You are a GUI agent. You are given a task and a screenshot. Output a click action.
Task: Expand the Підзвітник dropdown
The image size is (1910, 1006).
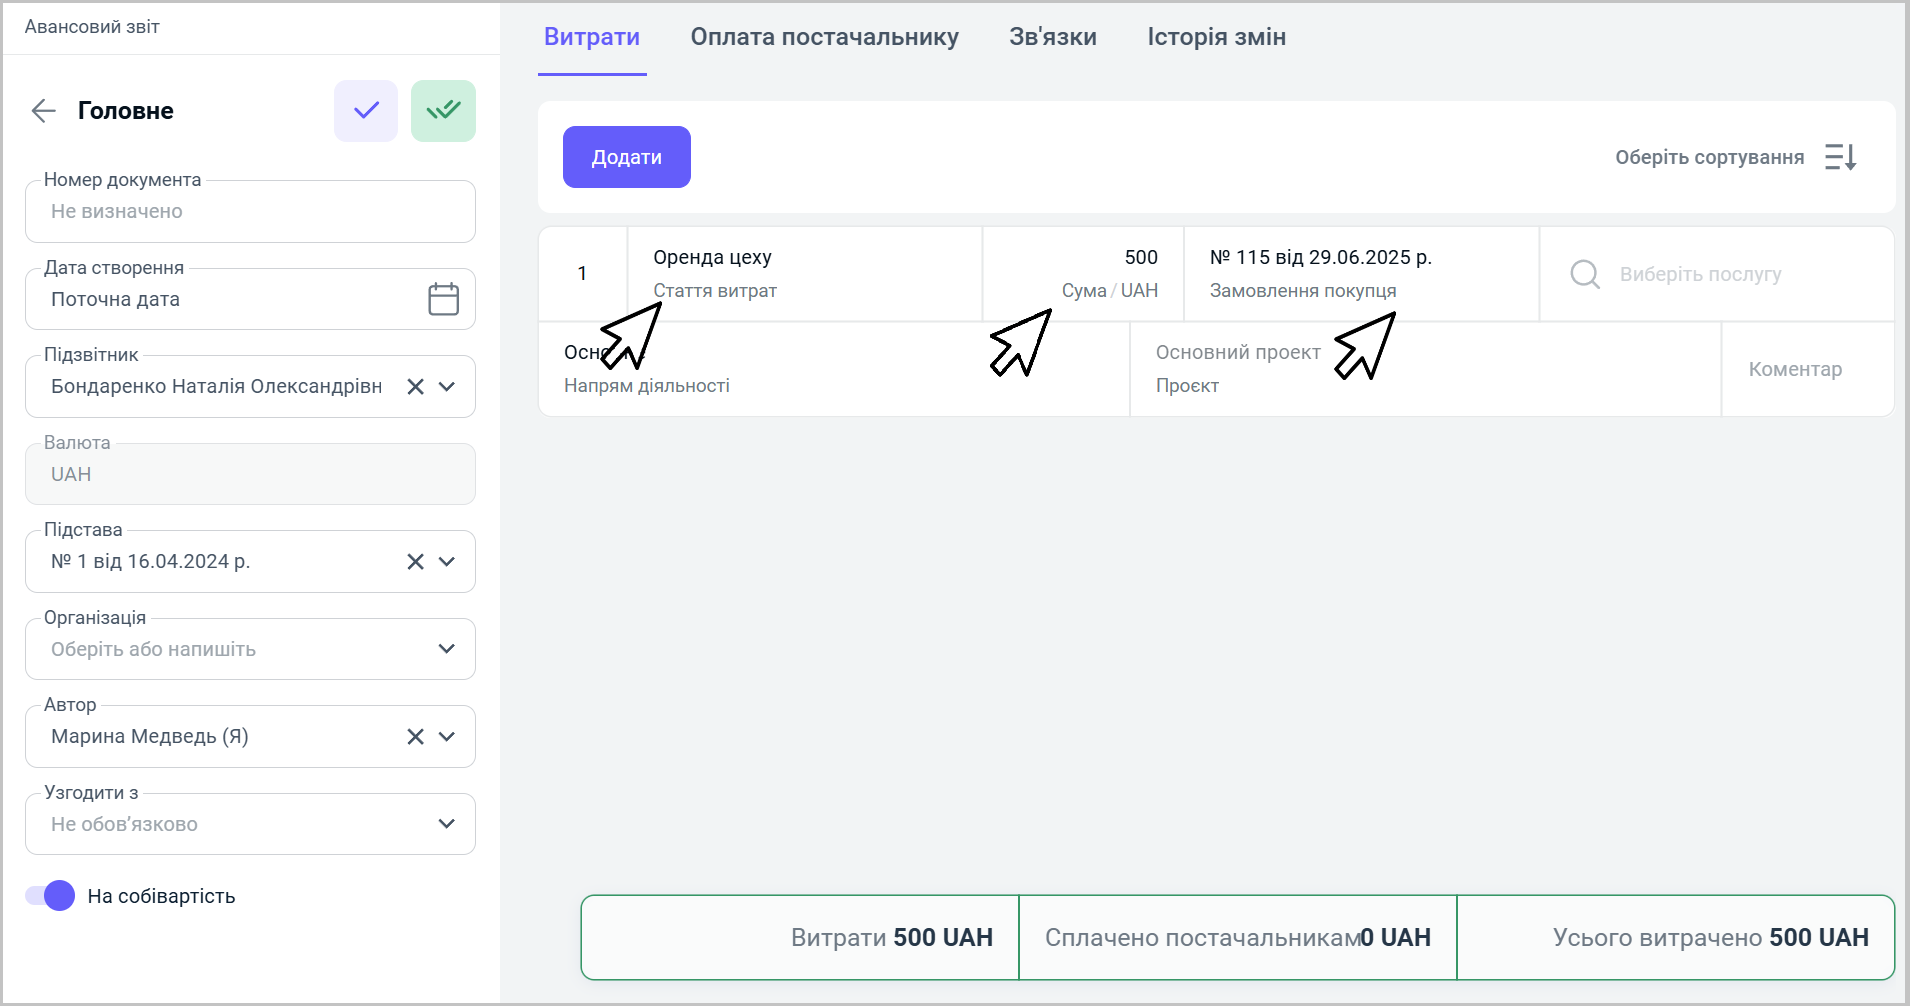(x=447, y=387)
